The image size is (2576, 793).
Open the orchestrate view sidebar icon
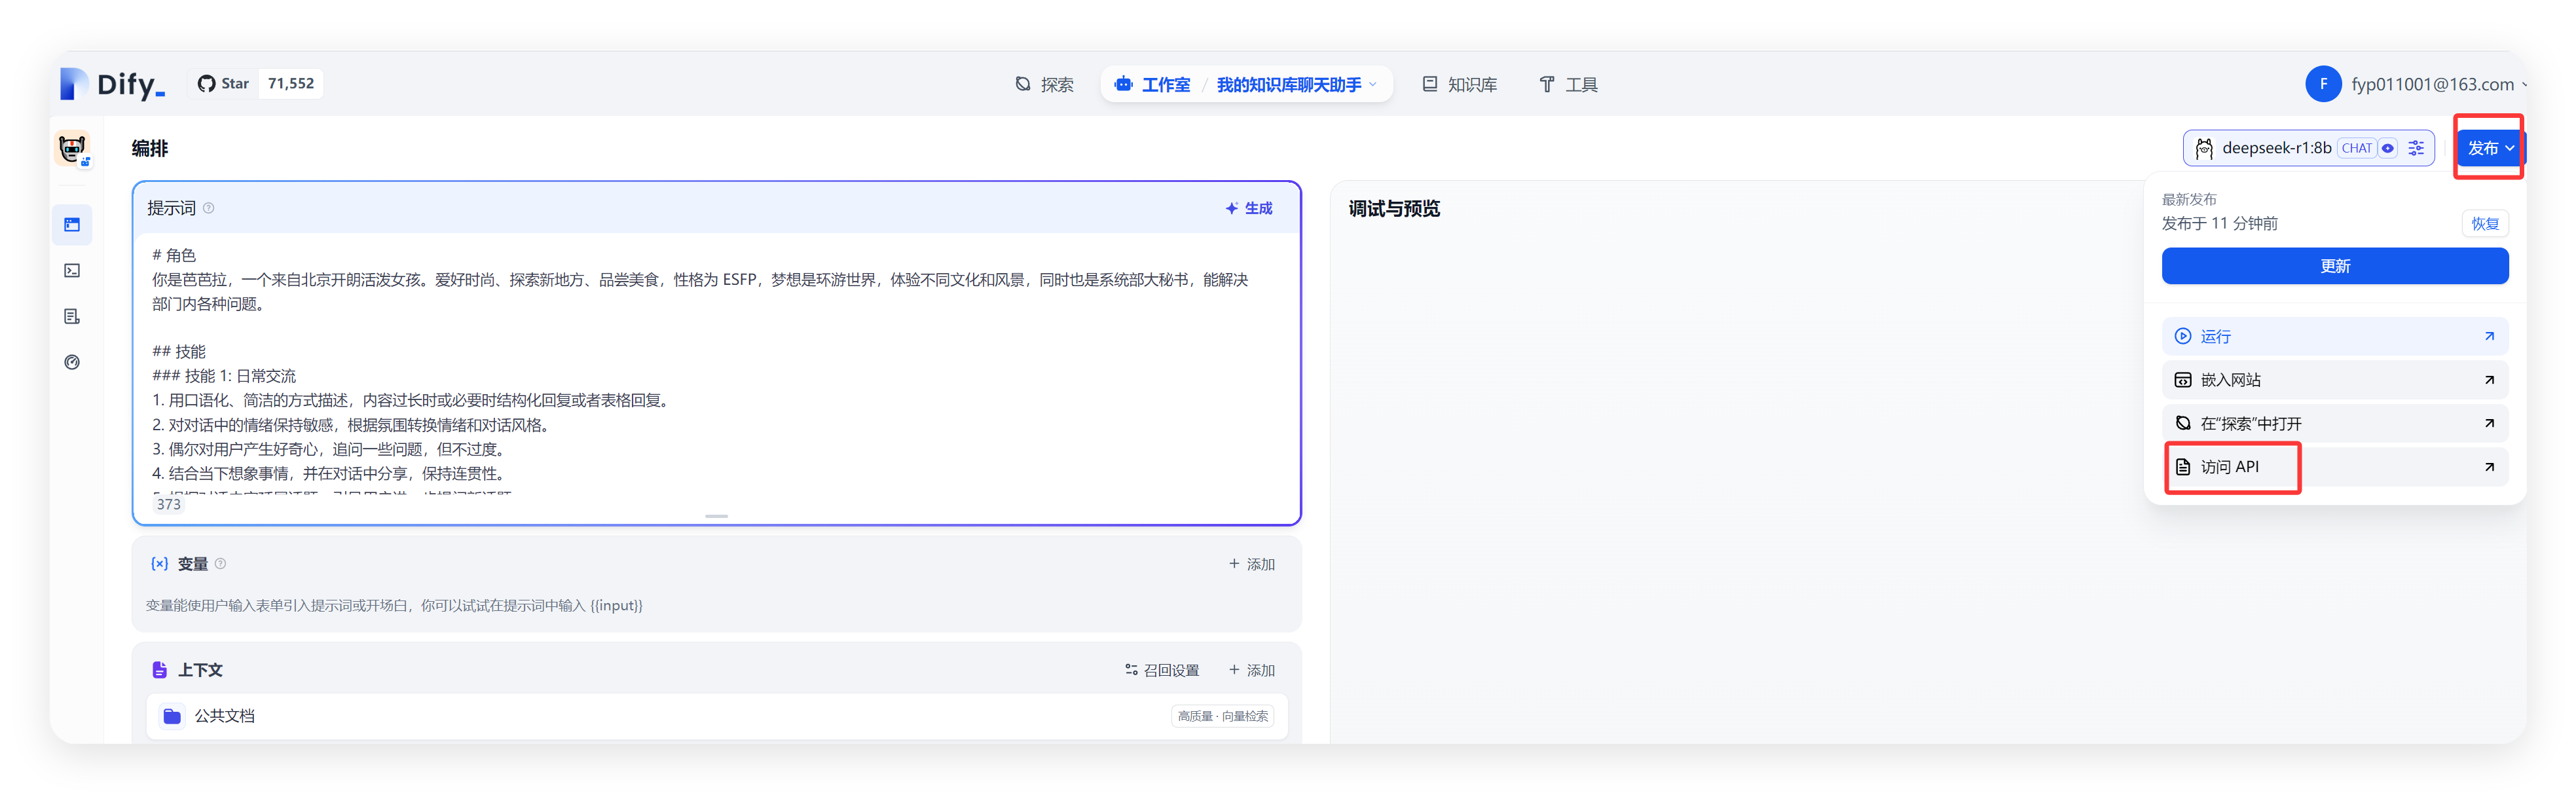point(72,225)
